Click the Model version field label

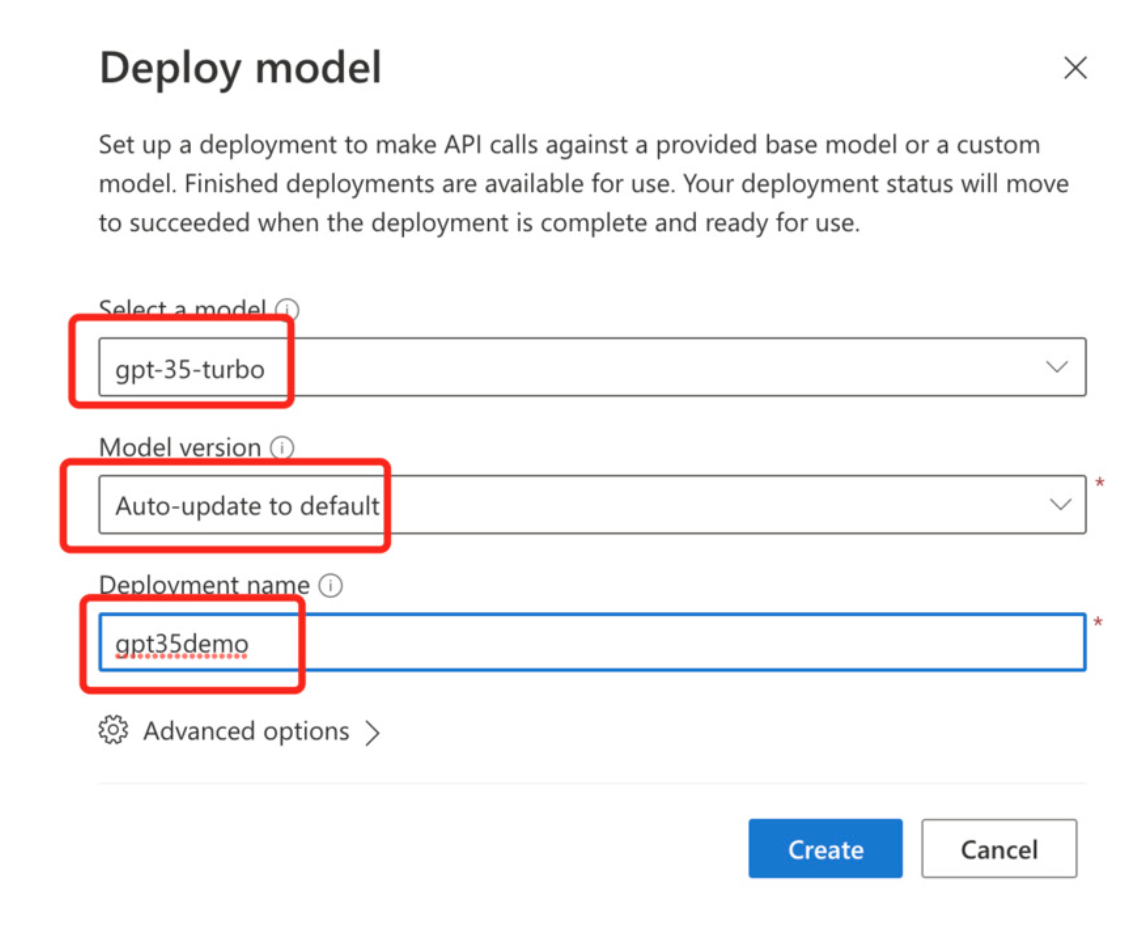pos(180,448)
